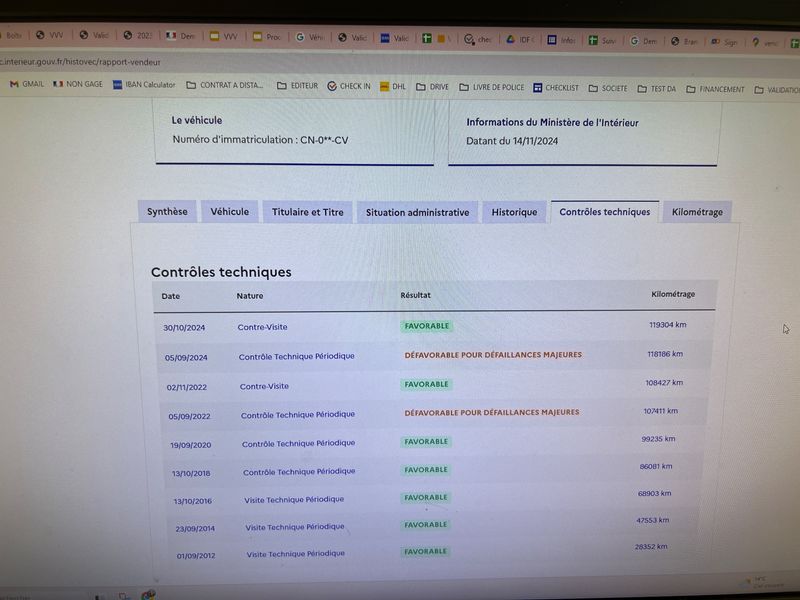This screenshot has width=800, height=600.
Task: Switch to the spreadsheet tab labeled Suivi
Action: tap(602, 40)
